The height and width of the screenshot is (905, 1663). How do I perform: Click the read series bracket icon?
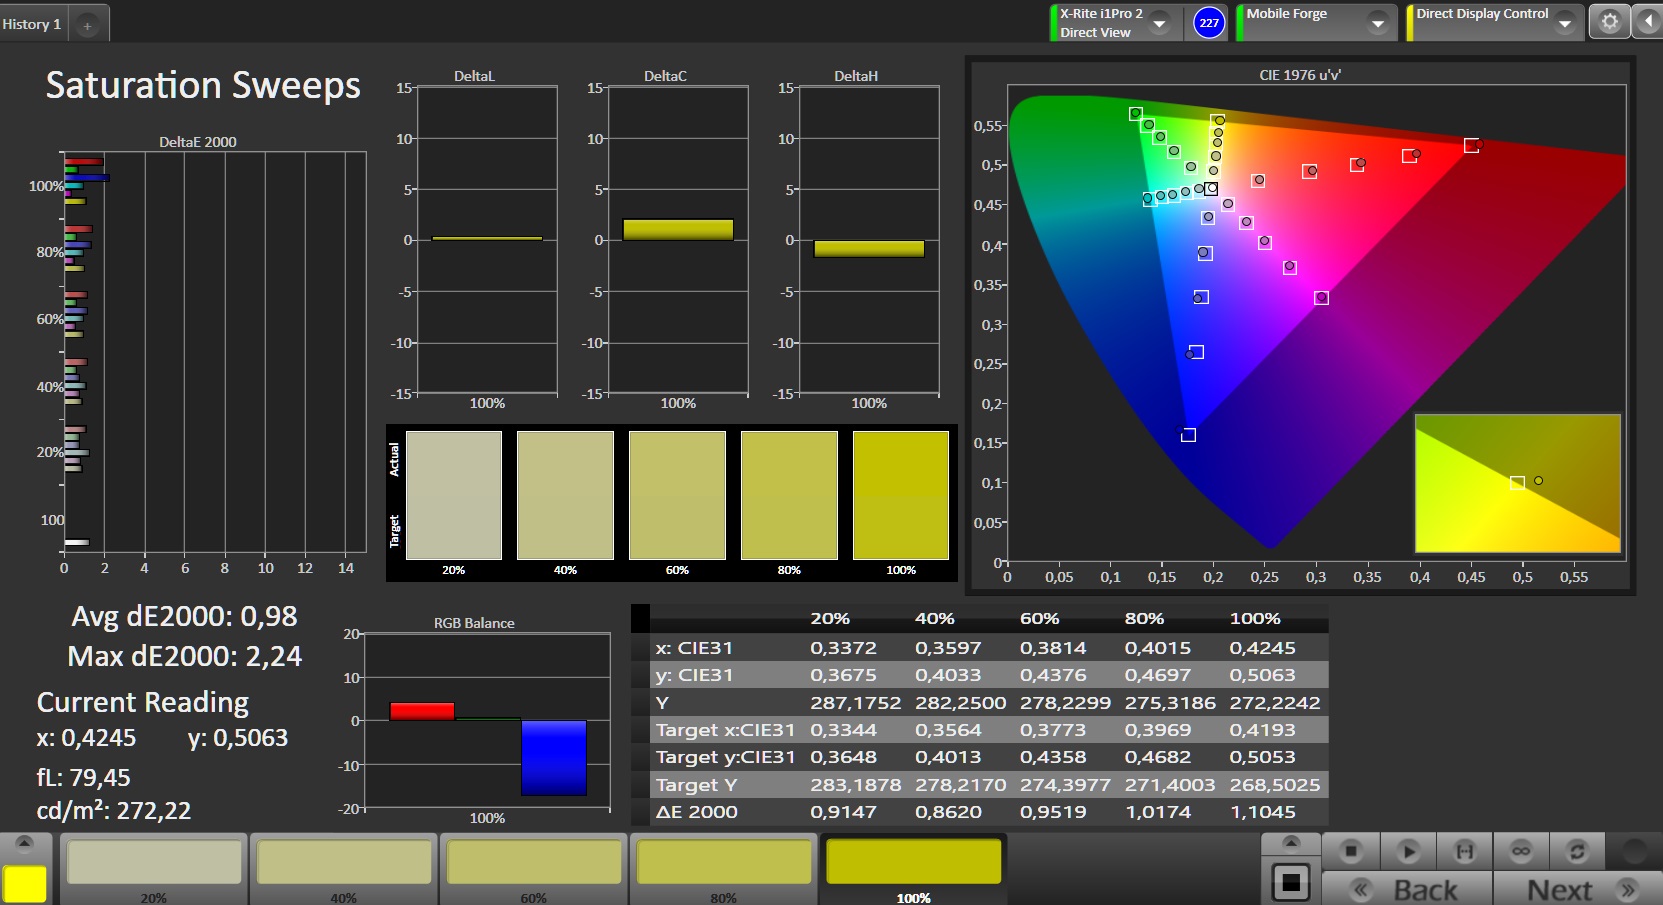(x=1464, y=851)
